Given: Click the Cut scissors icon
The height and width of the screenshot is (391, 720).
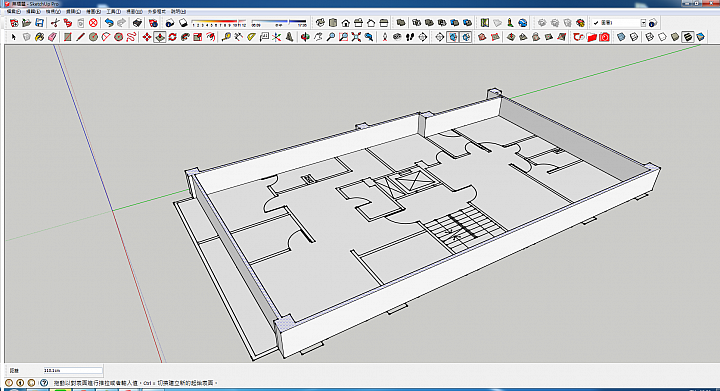Looking at the screenshot, I should (x=55, y=22).
